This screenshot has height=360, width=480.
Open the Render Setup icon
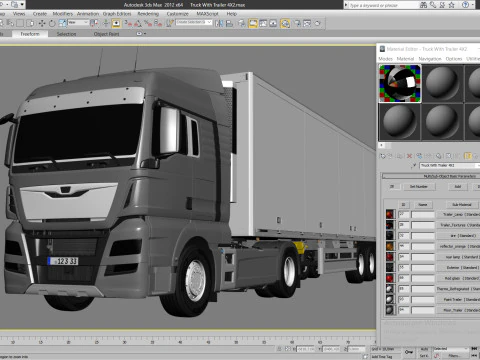point(297,23)
